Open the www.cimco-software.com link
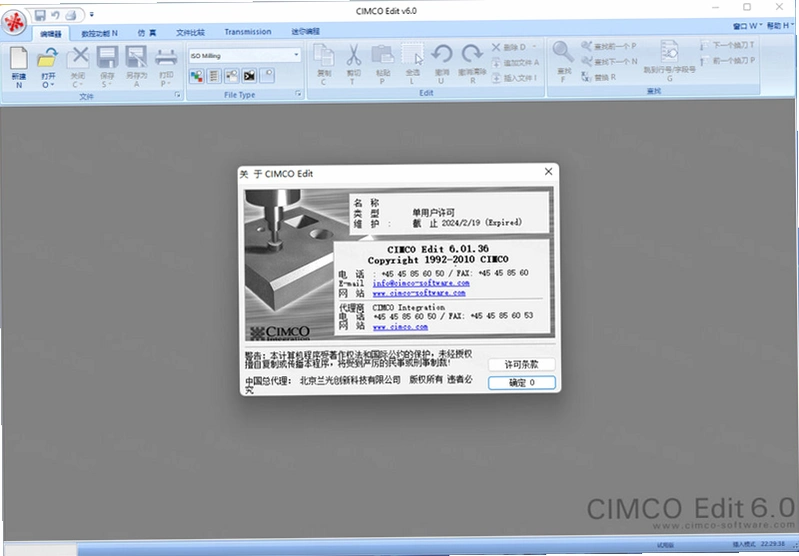 [419, 293]
